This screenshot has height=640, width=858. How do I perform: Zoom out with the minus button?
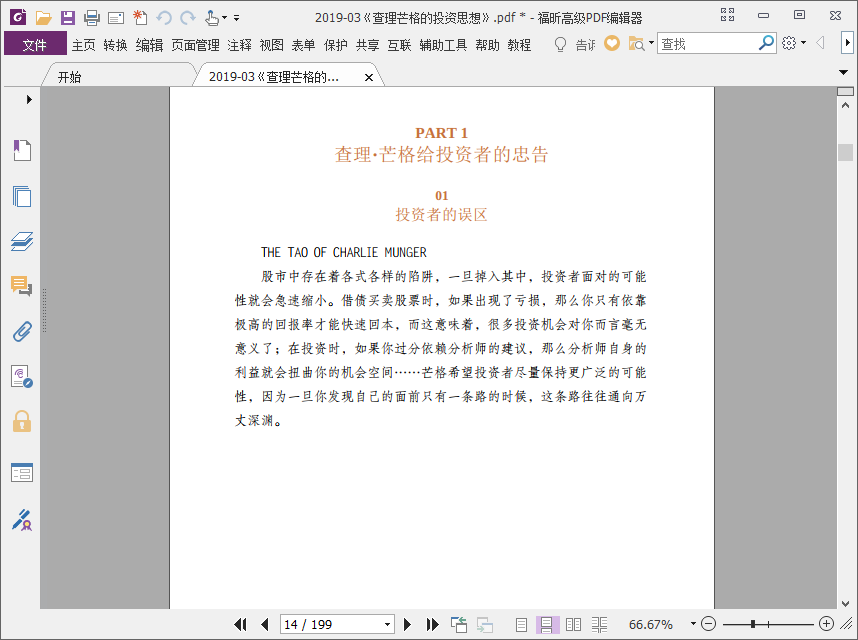[x=708, y=624]
